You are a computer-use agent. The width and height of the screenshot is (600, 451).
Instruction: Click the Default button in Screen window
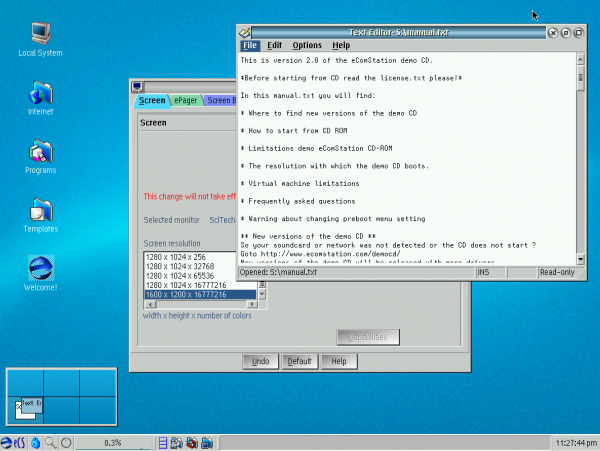[300, 361]
